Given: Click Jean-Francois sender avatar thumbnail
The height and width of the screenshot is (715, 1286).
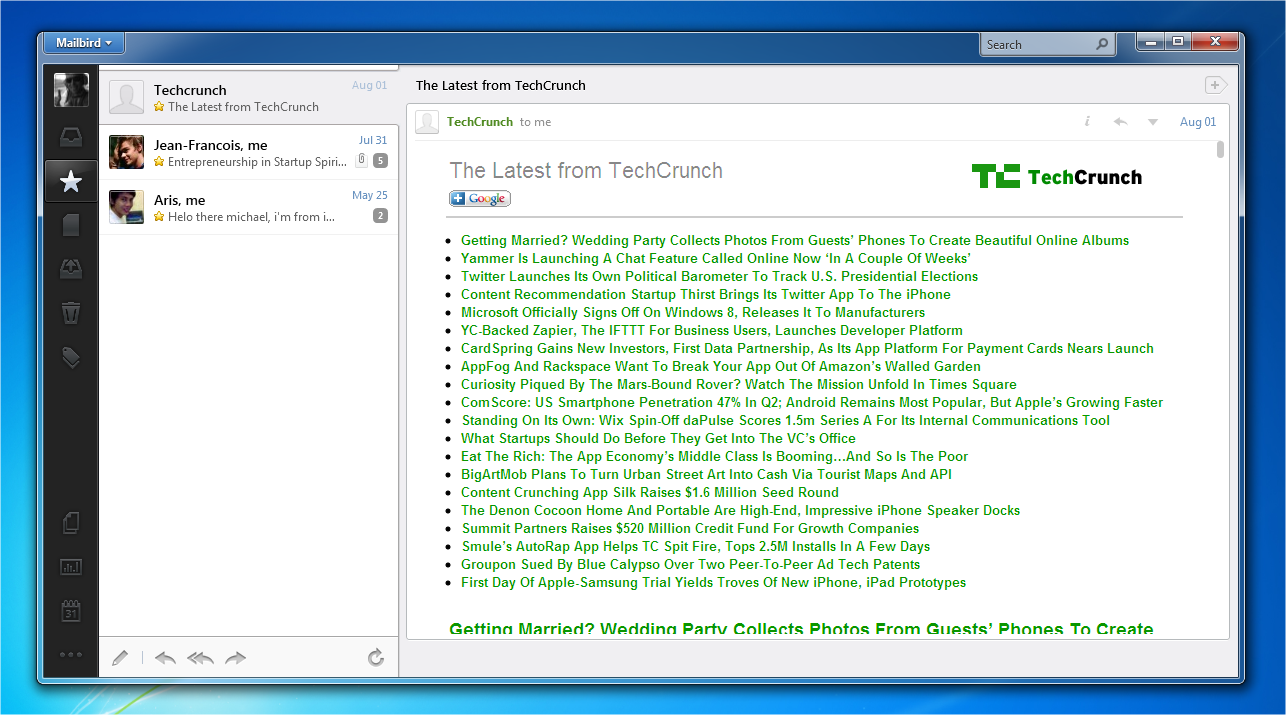Looking at the screenshot, I should 127,152.
